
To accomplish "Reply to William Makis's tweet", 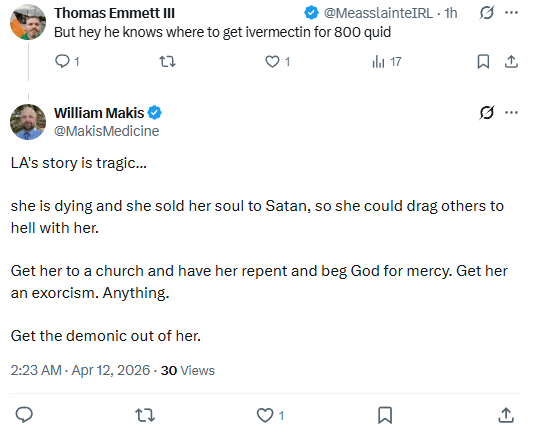I will click(x=24, y=415).
